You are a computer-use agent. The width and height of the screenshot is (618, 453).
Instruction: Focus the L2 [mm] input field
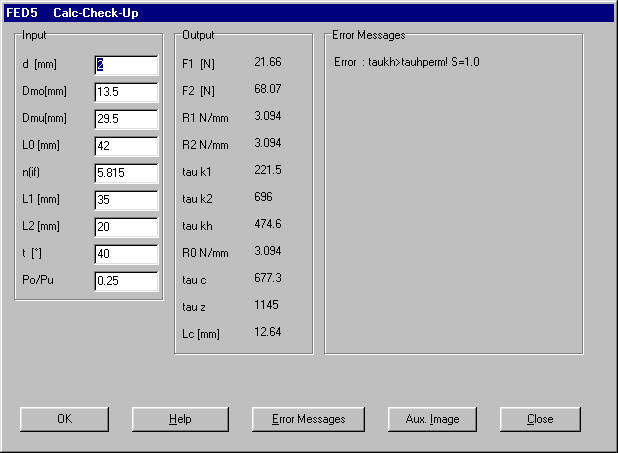(x=126, y=227)
